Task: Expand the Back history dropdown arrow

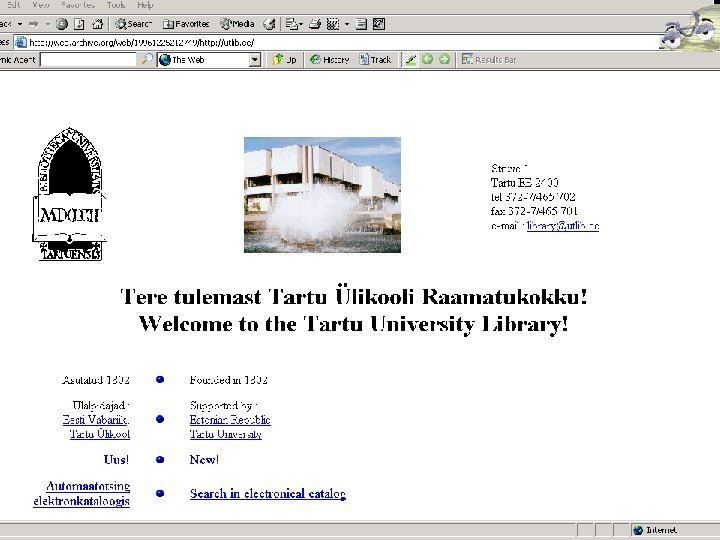Action: pos(20,24)
